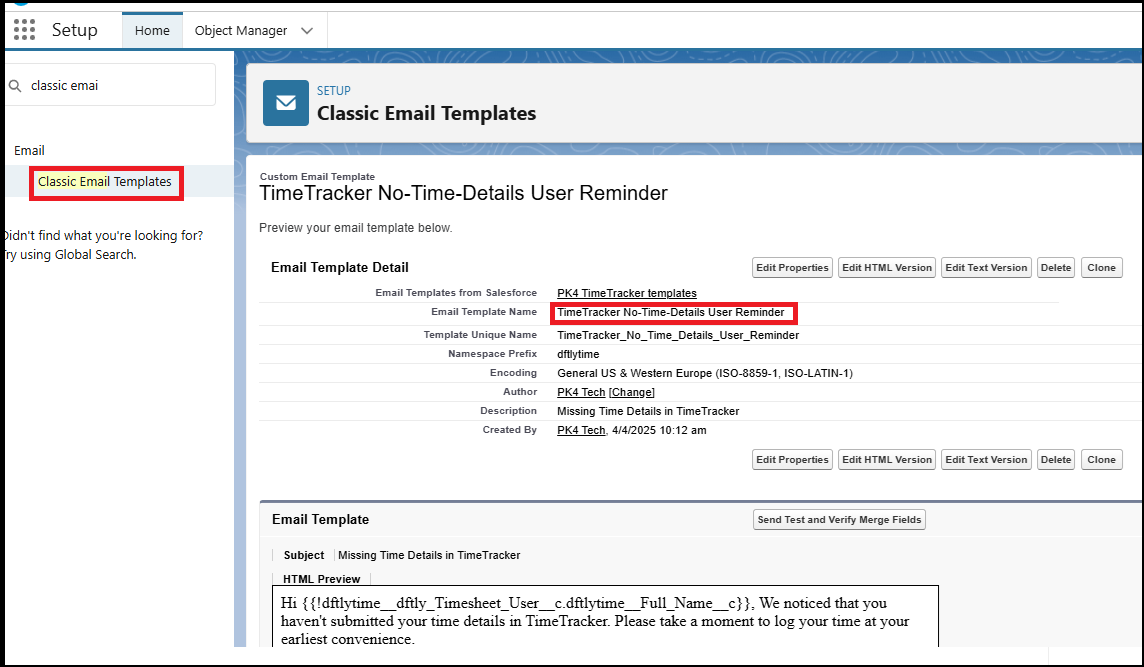The width and height of the screenshot is (1144, 667).
Task: Click the Email Template Name value
Action: point(670,312)
